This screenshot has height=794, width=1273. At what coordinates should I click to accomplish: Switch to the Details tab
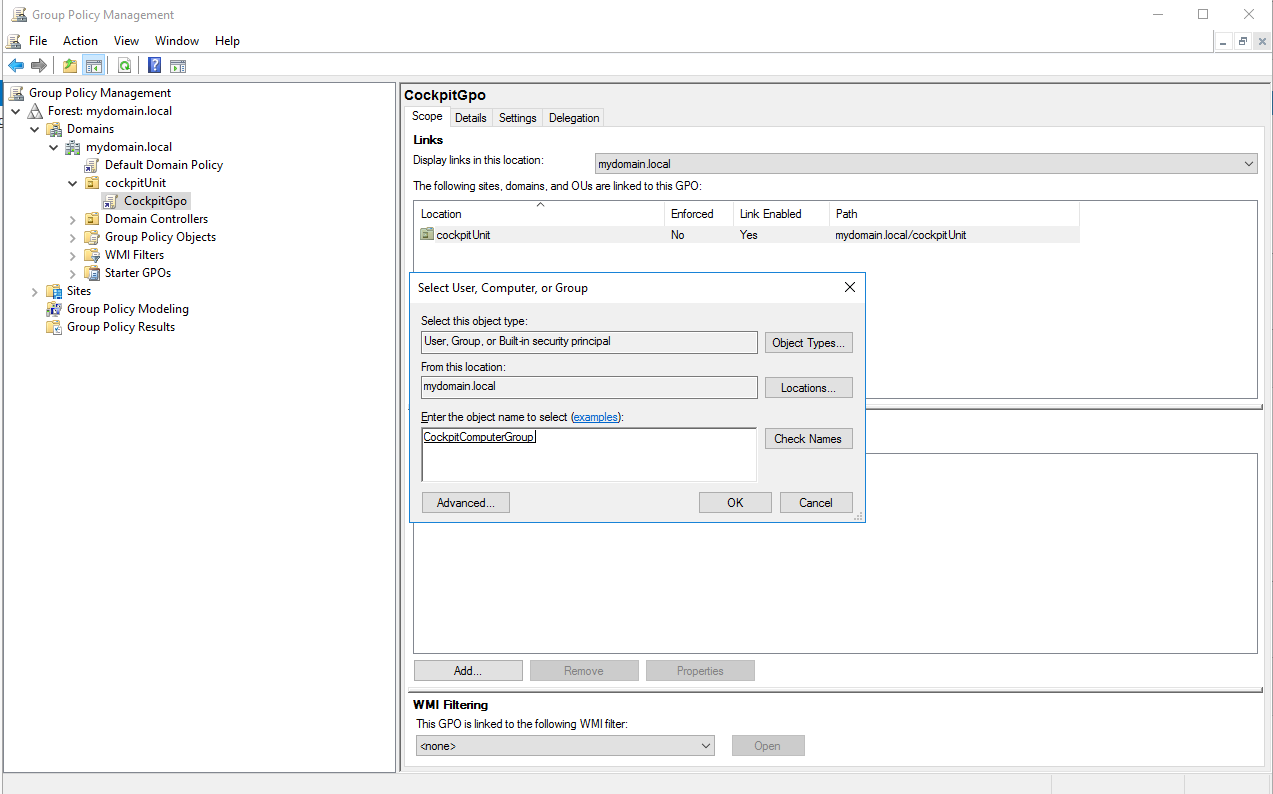point(470,118)
